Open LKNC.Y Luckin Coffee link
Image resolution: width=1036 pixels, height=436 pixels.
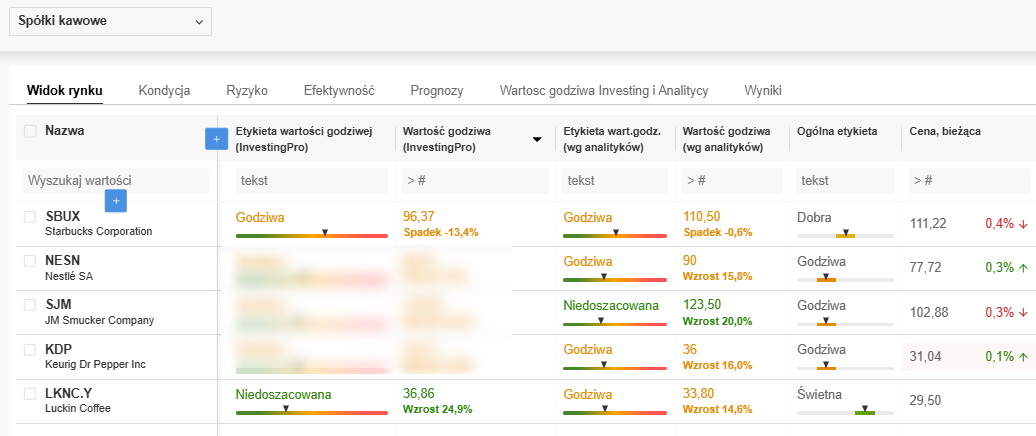click(x=77, y=400)
